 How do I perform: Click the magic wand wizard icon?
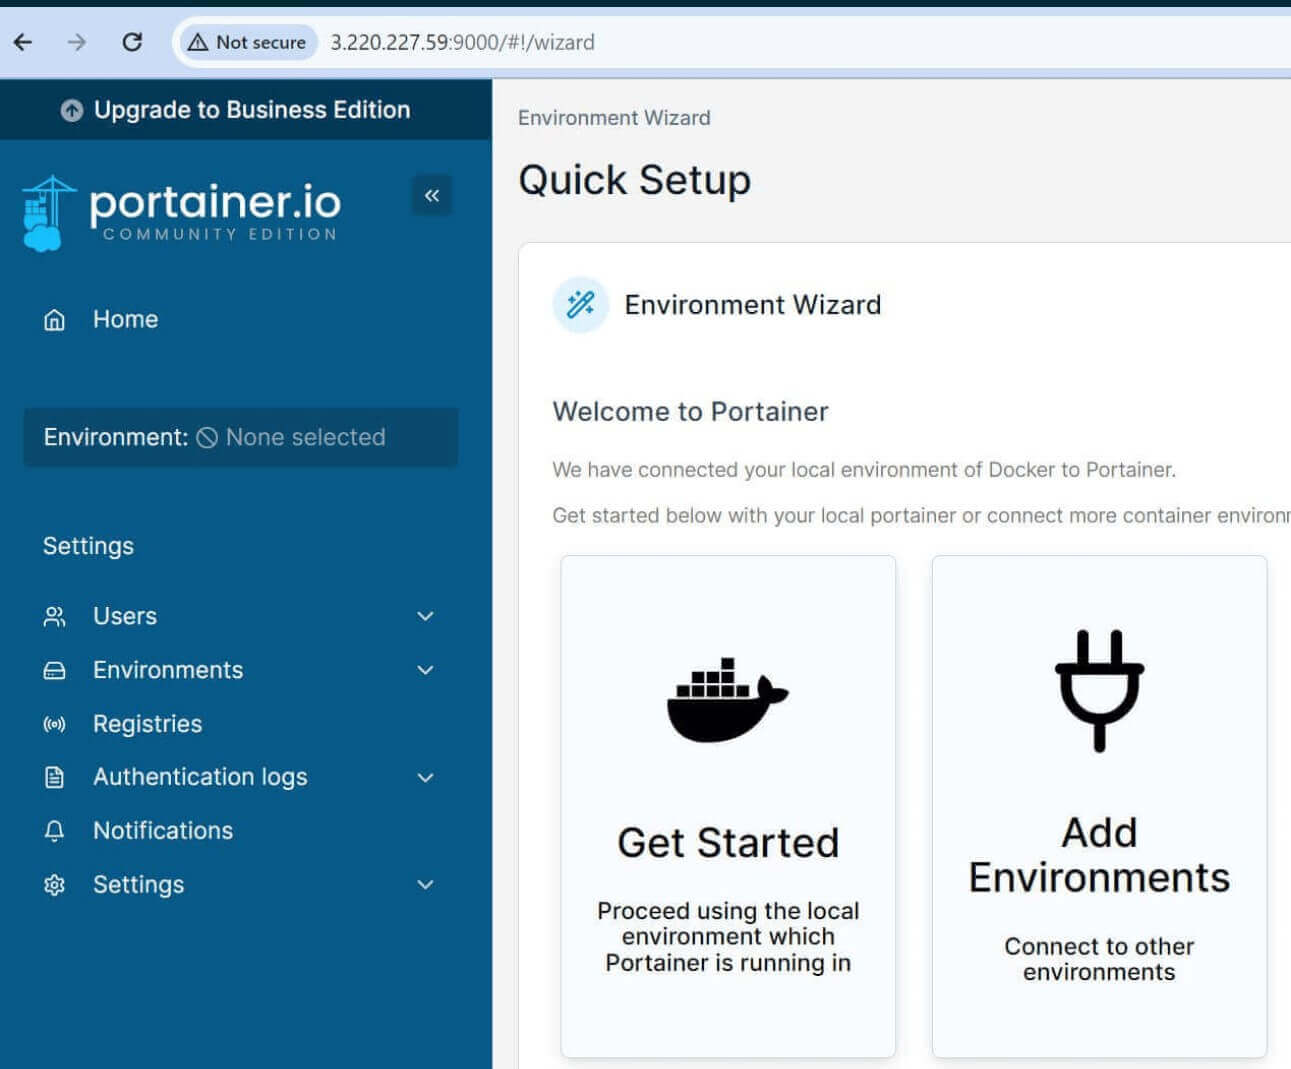(x=581, y=304)
